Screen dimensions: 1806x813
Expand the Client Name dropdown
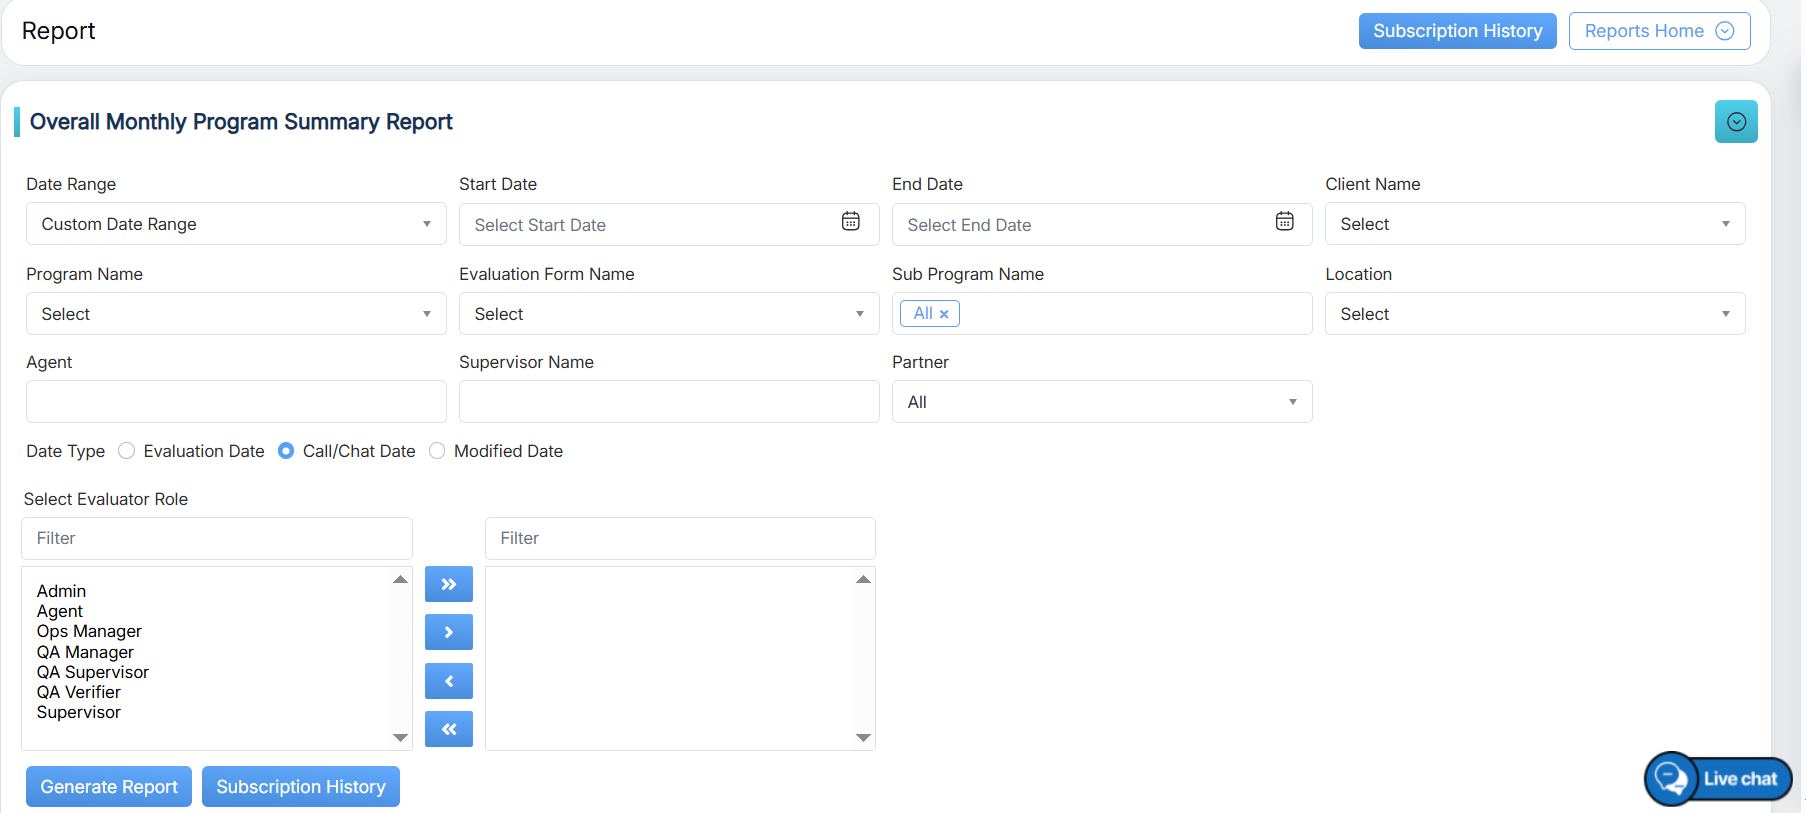tap(1534, 224)
